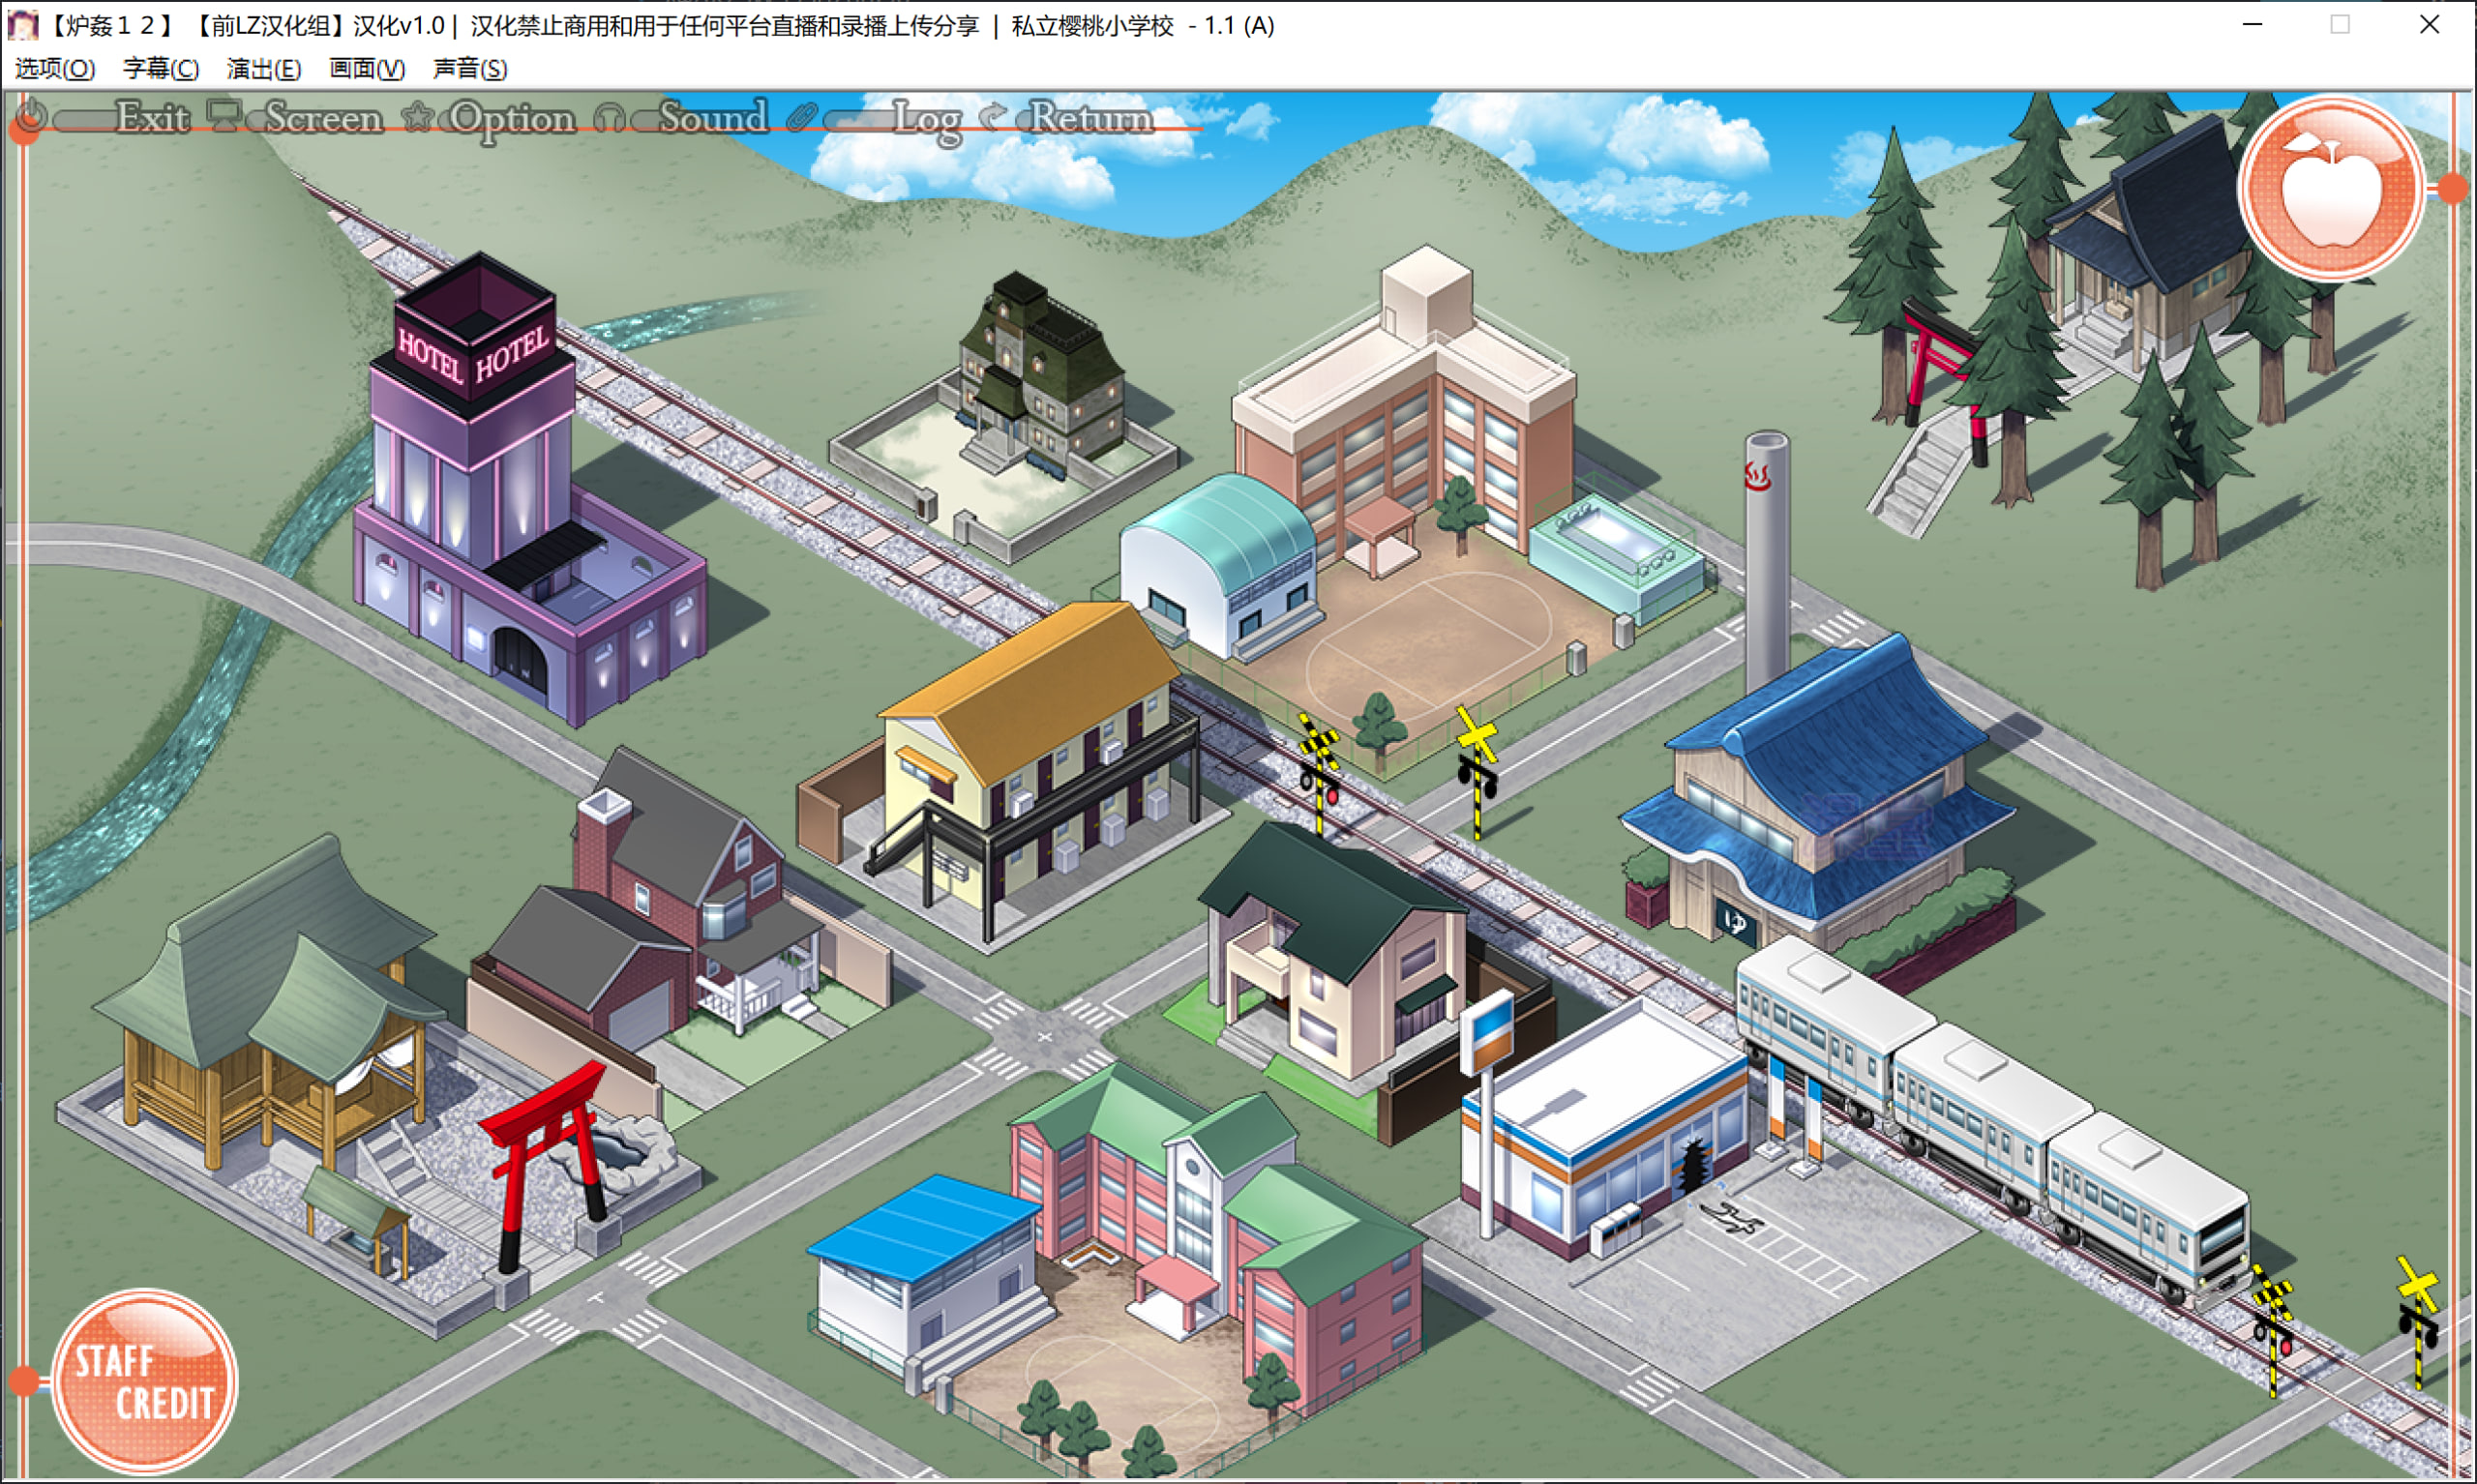This screenshot has height=1484, width=2477.
Task: Open the Staff Credit round button
Action: click(144, 1381)
